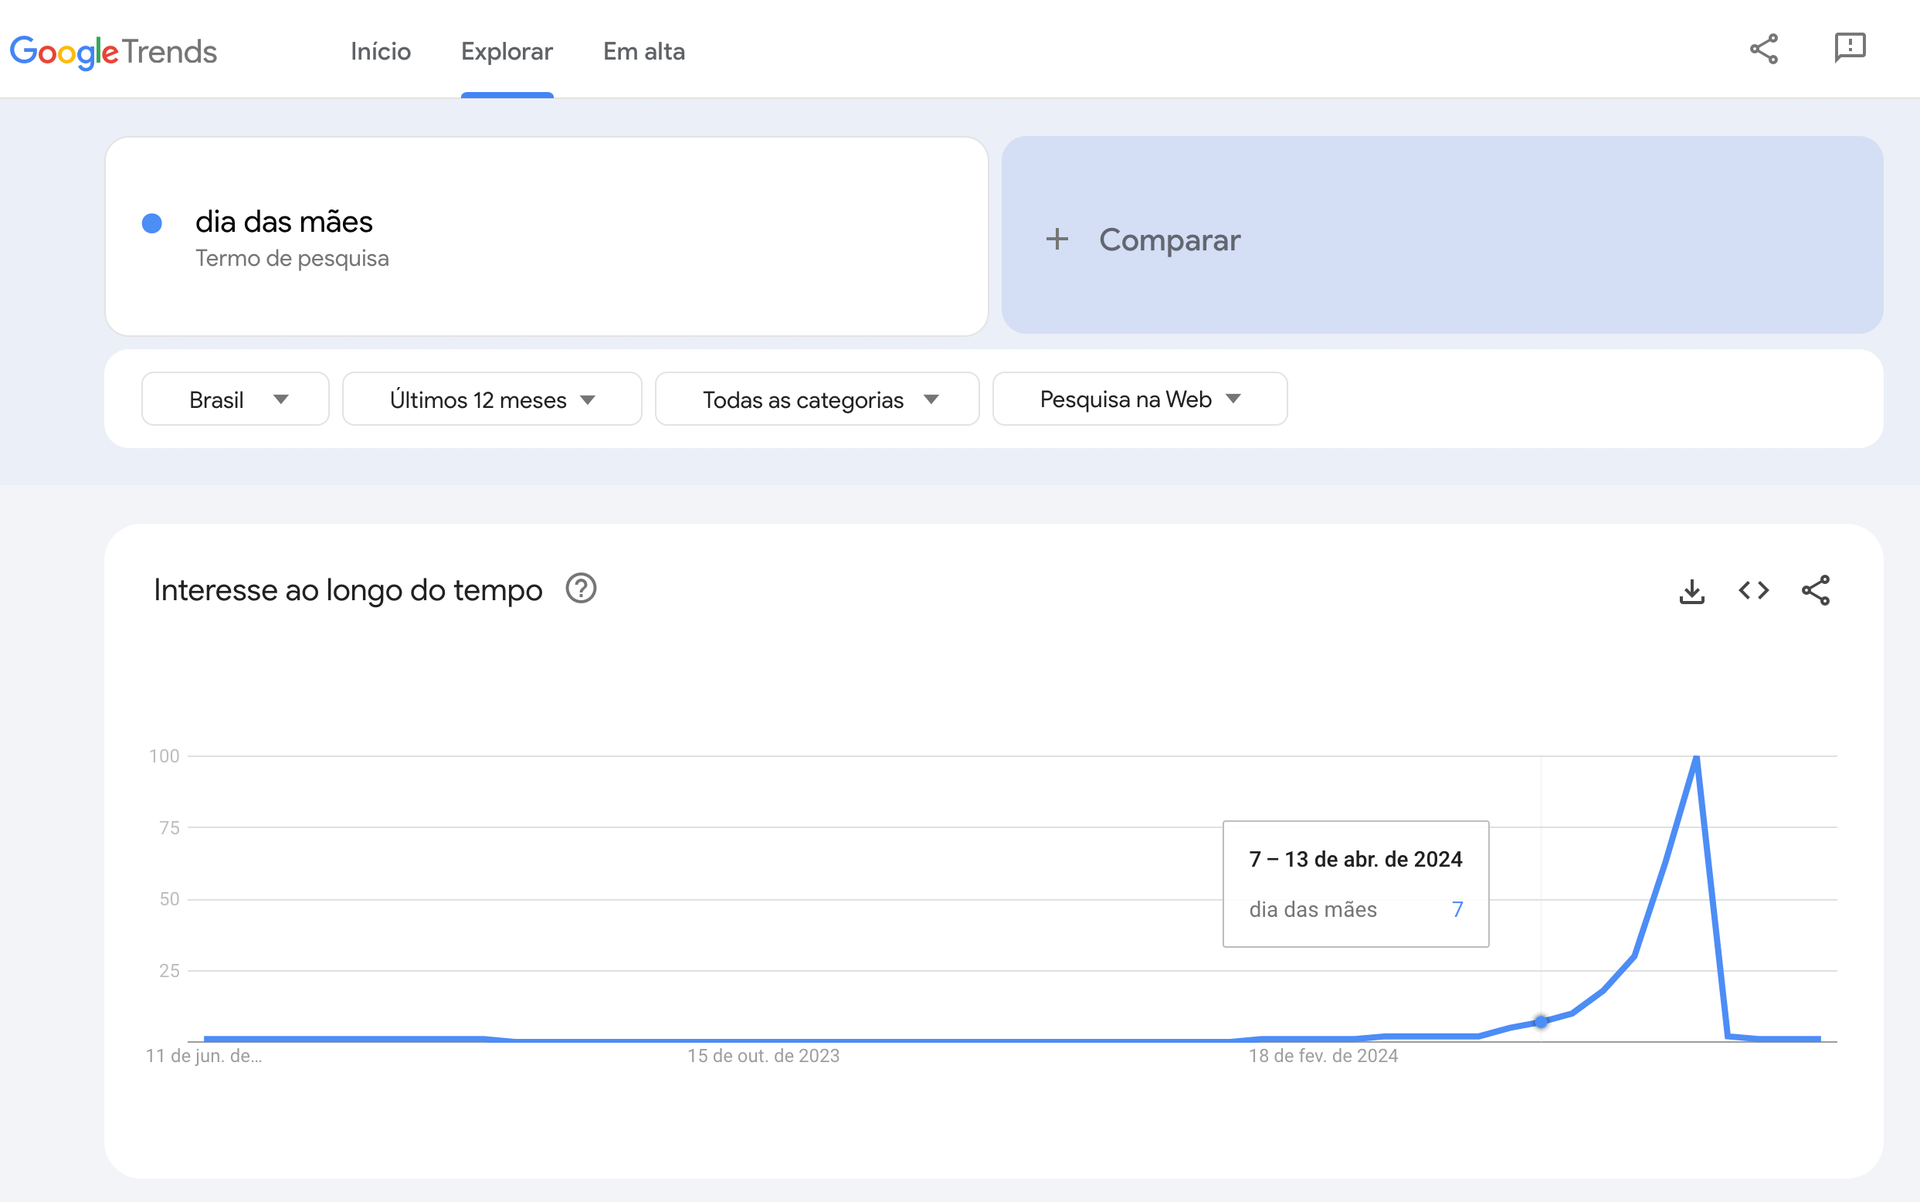Open the Todas as categorias dropdown
The image size is (1920, 1202).
tap(817, 398)
